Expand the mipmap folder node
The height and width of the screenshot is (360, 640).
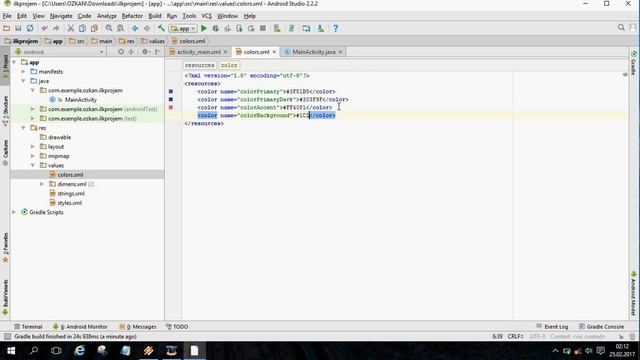click(x=33, y=156)
